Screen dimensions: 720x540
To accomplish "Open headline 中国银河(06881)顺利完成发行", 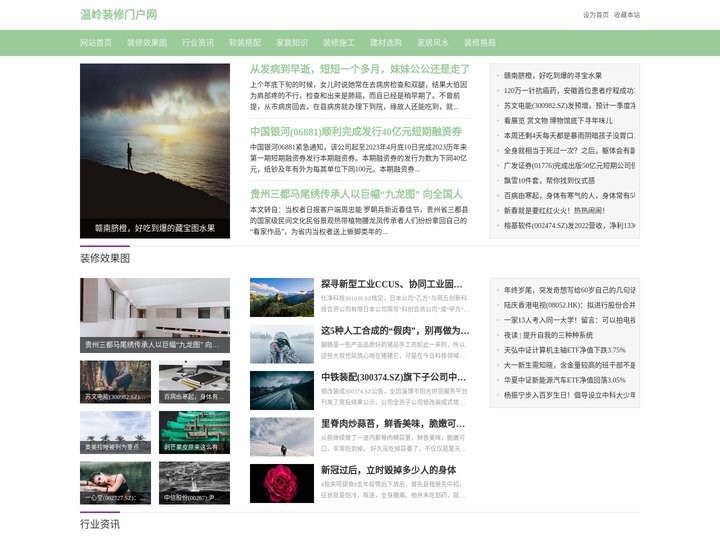I will (356, 132).
